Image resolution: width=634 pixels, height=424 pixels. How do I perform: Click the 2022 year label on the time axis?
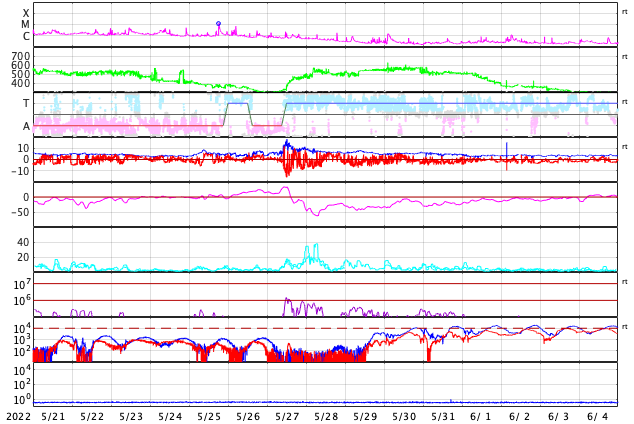(x=19, y=417)
